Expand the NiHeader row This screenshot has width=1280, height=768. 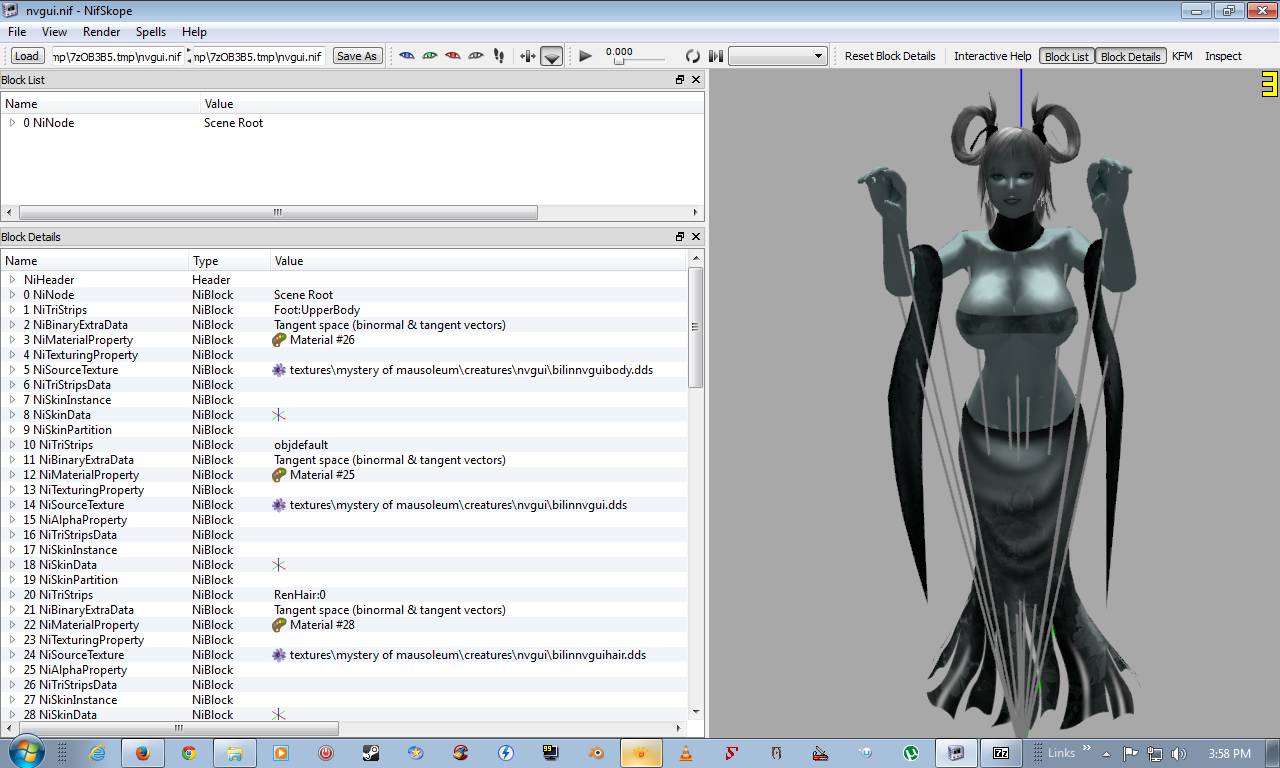point(12,280)
